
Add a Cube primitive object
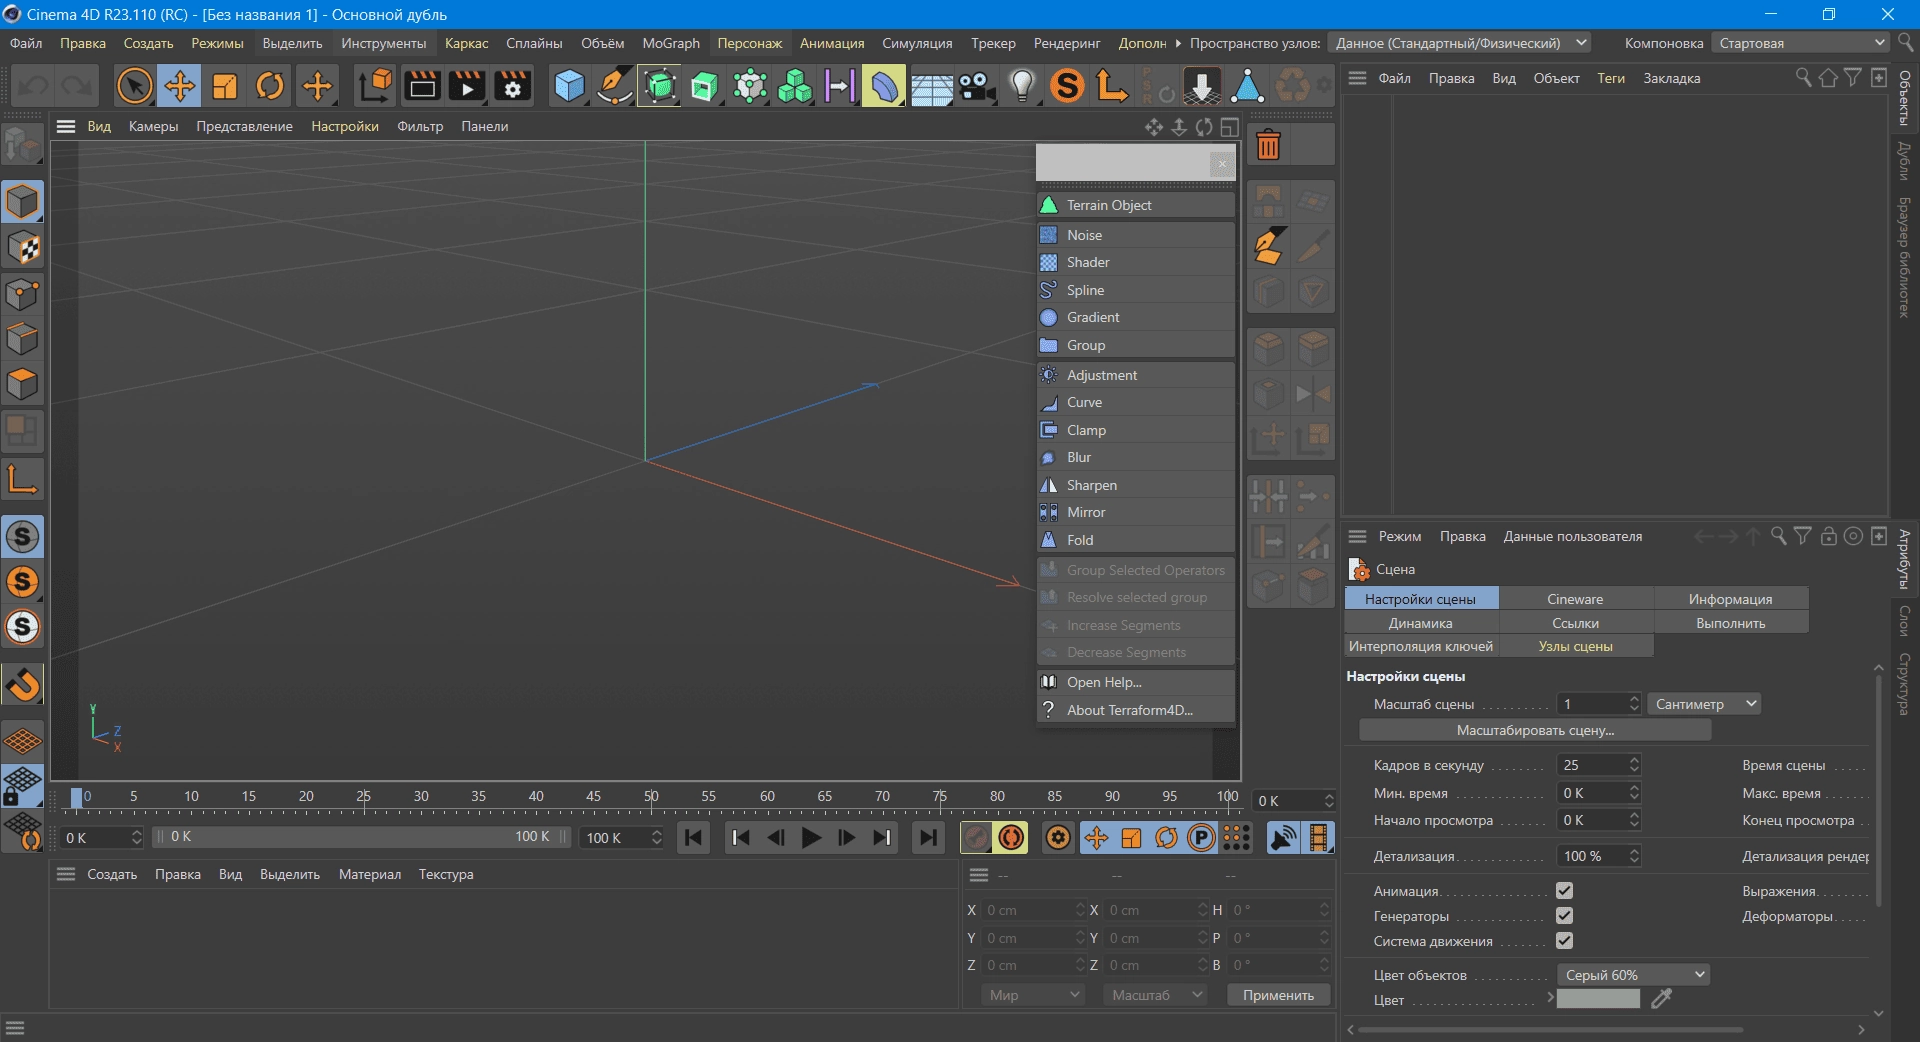569,86
